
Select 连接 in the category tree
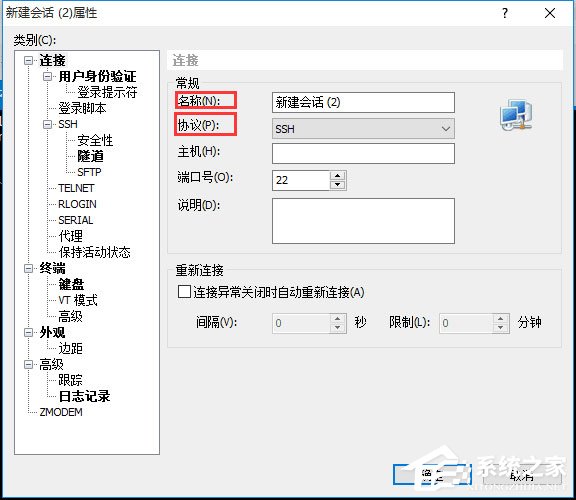(53, 61)
